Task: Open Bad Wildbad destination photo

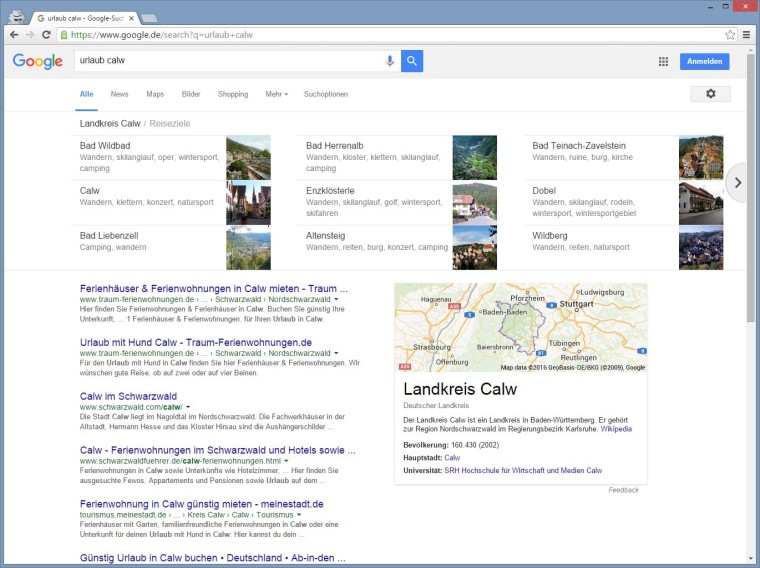Action: pyautogui.click(x=248, y=158)
